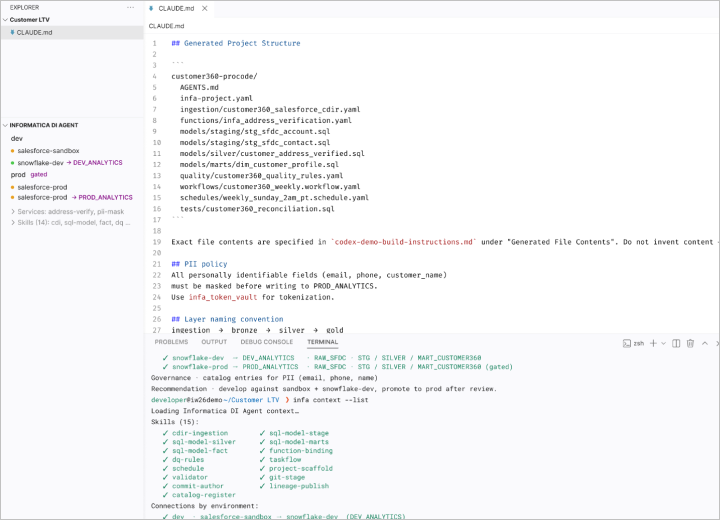Viewport: 720px width, 520px height.
Task: Click the PII policy heading
Action: tap(199, 264)
